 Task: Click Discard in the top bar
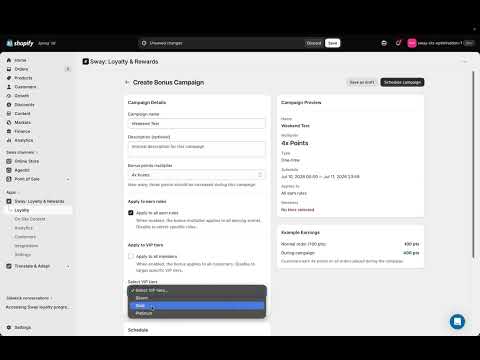click(314, 43)
